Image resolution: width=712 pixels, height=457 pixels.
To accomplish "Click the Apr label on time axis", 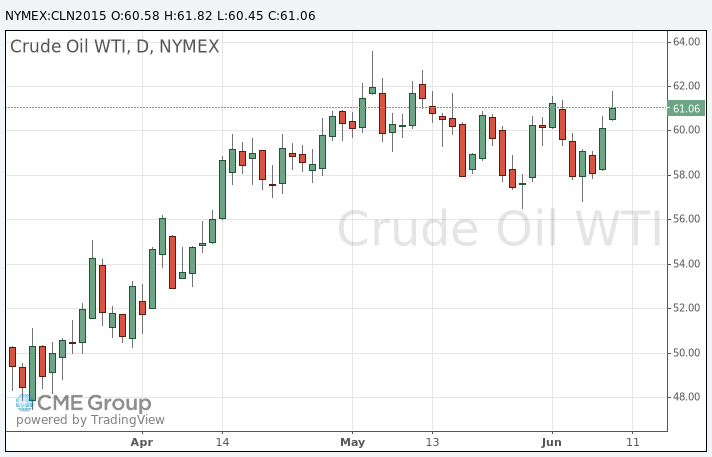I will [x=143, y=441].
